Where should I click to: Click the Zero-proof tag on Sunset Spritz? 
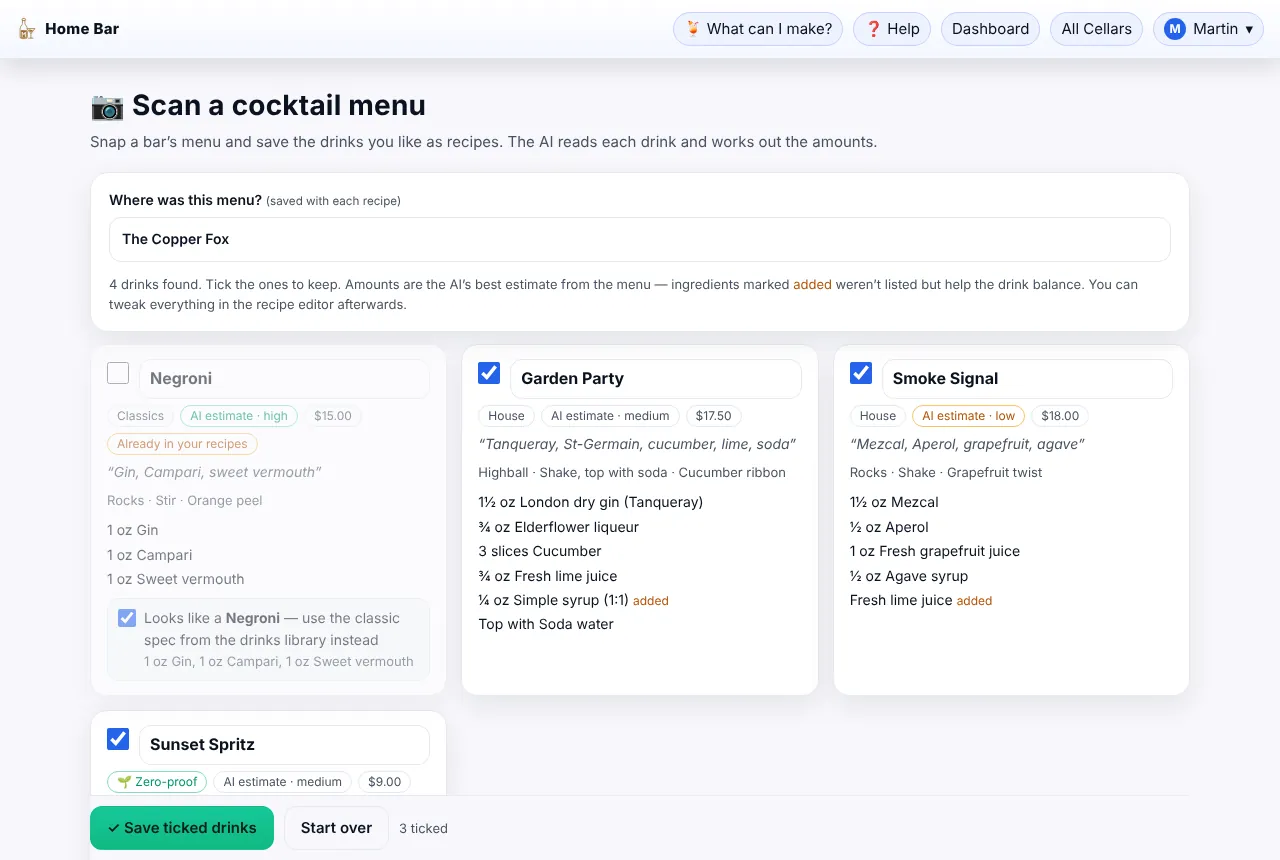pos(157,782)
